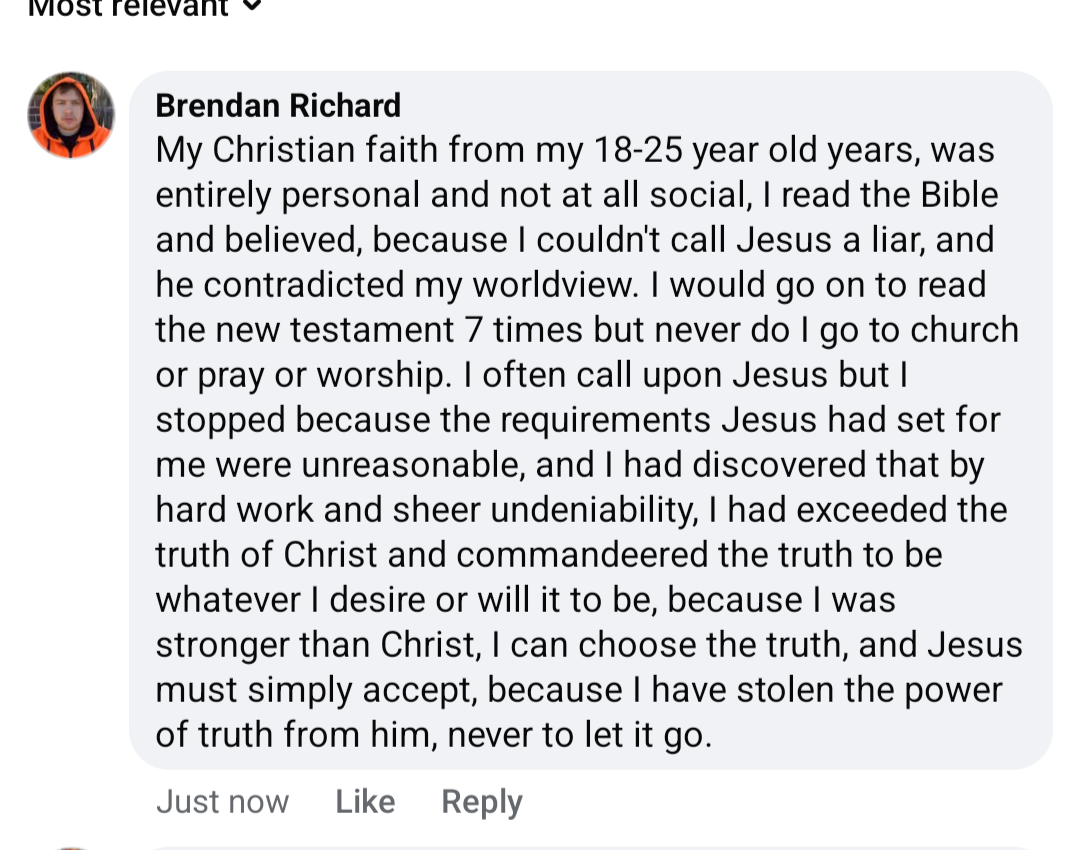The width and height of the screenshot is (1080, 850).
Task: Click the Just now timestamp
Action: [222, 802]
